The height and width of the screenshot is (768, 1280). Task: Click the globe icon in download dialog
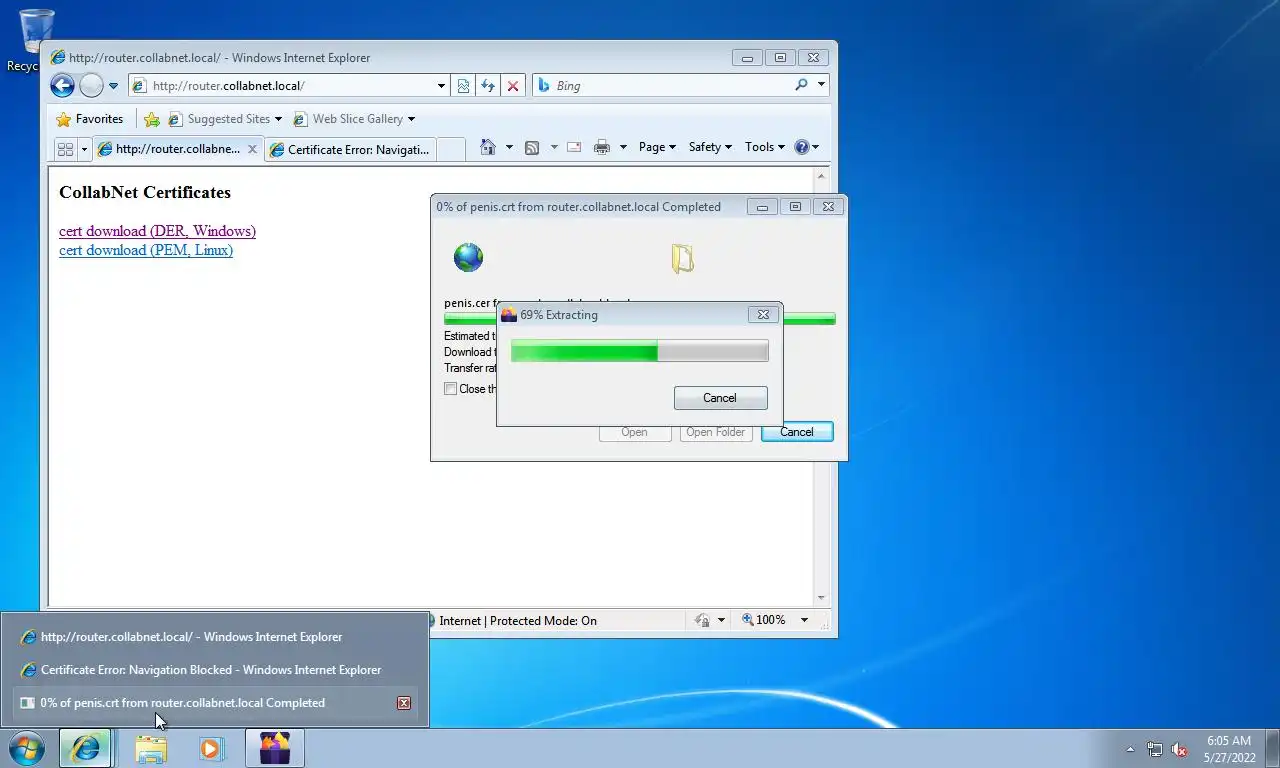[x=468, y=258]
